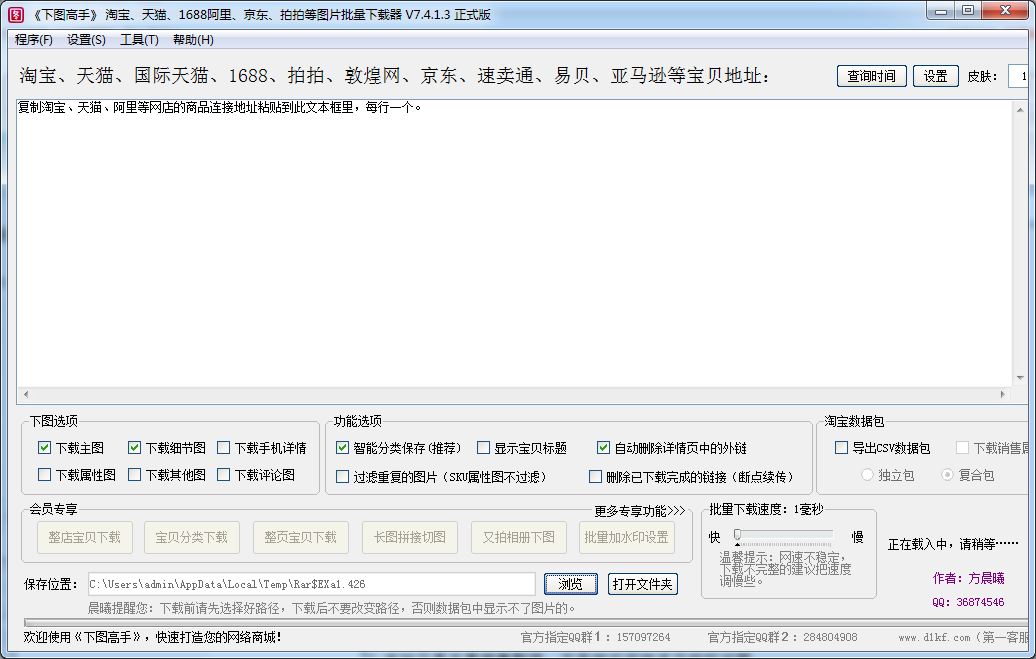Click the 保存位置 path input field

click(x=311, y=584)
